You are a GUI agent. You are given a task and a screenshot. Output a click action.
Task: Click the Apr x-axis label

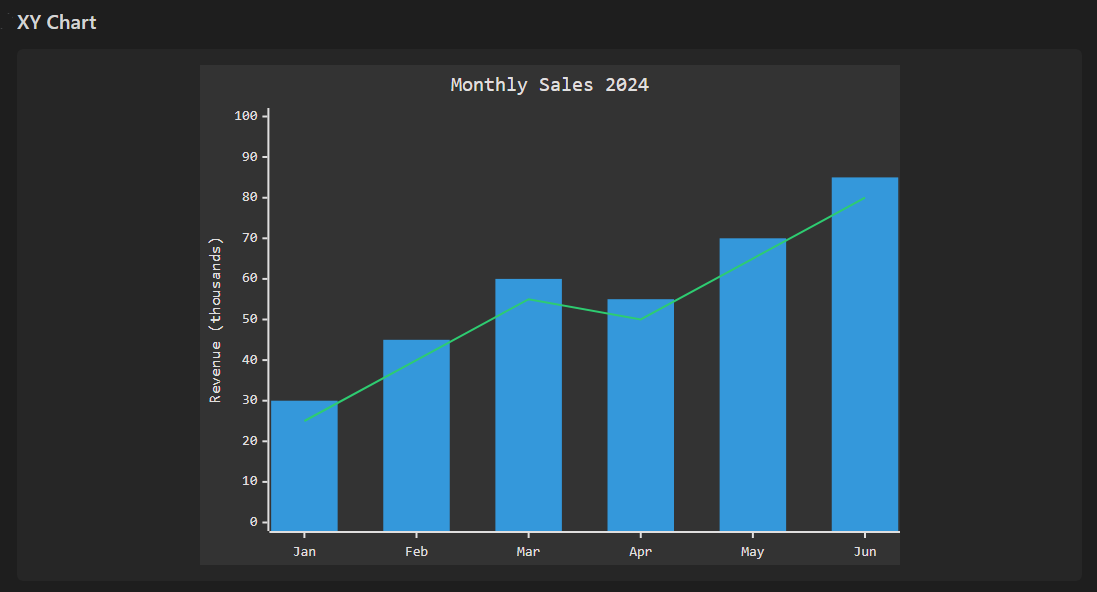(640, 551)
